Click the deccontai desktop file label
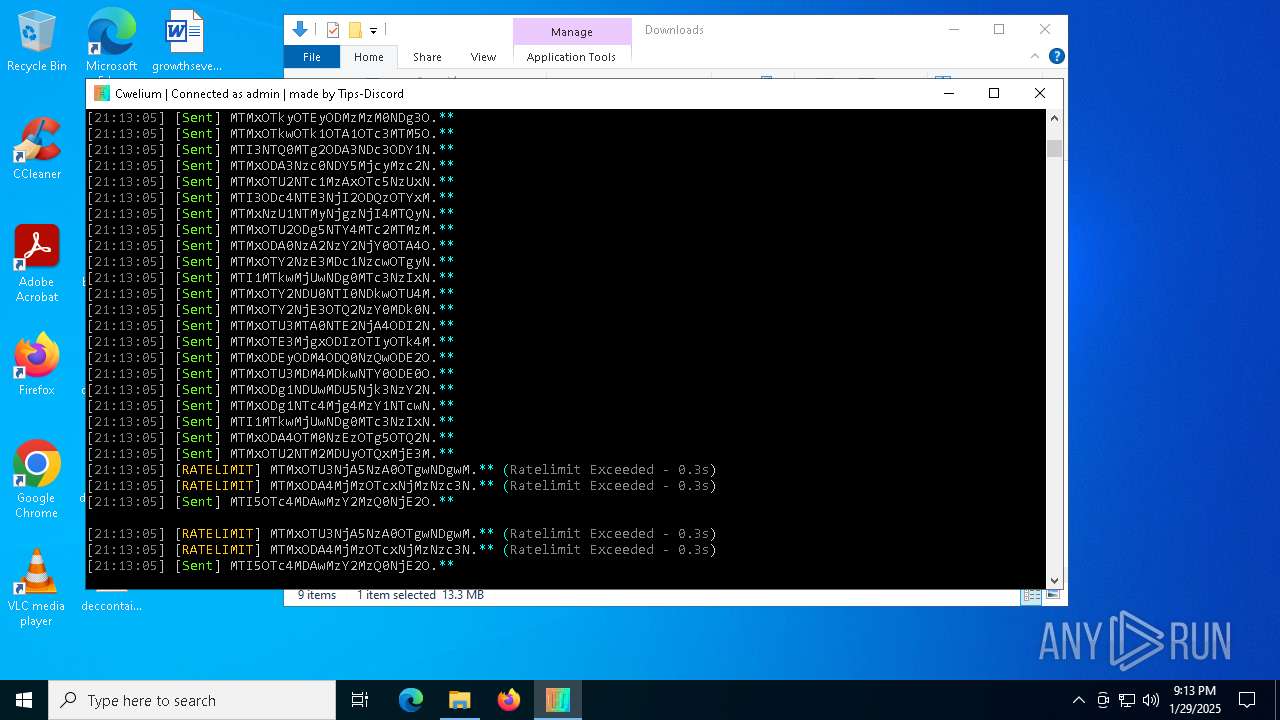The height and width of the screenshot is (720, 1280). (111, 606)
